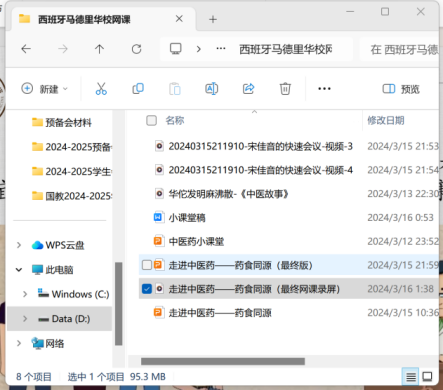This screenshot has height=390, width=443.
Task: Click the computer icon in address bar
Action: [x=176, y=49]
